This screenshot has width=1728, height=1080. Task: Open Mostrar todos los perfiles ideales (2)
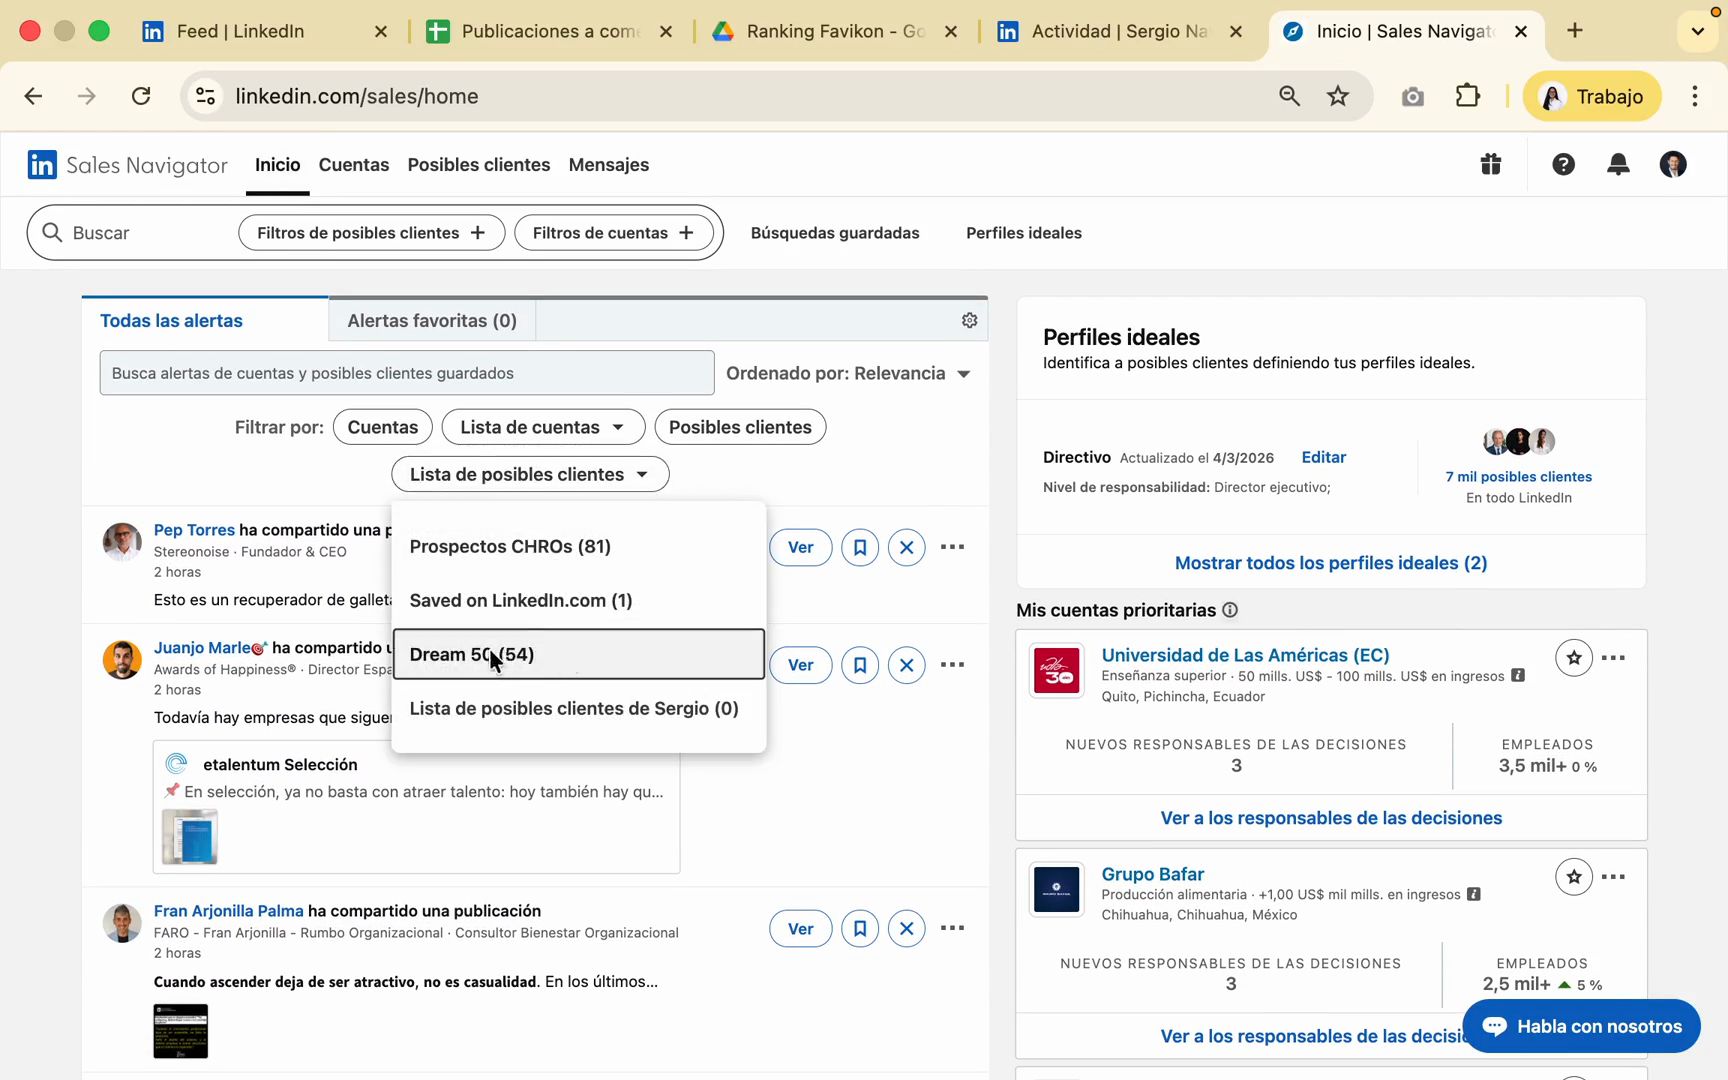click(1331, 563)
